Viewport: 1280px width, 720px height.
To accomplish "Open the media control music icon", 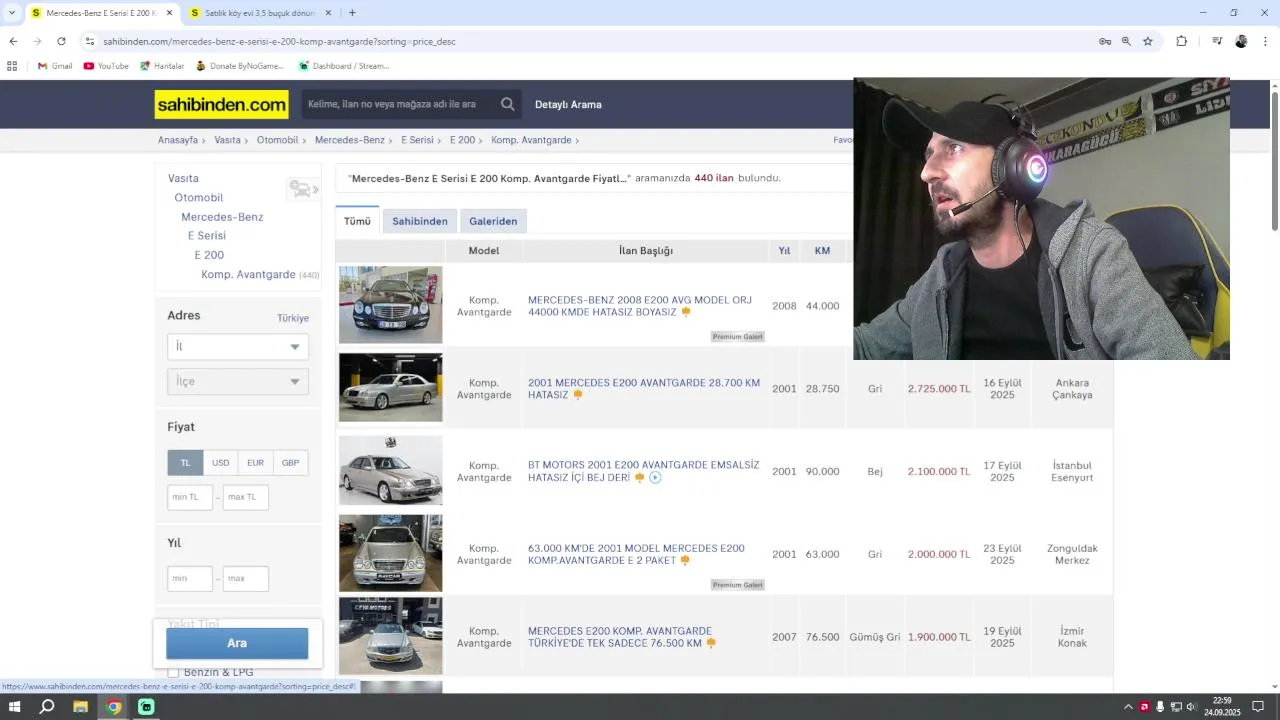I will pyautogui.click(x=1217, y=41).
